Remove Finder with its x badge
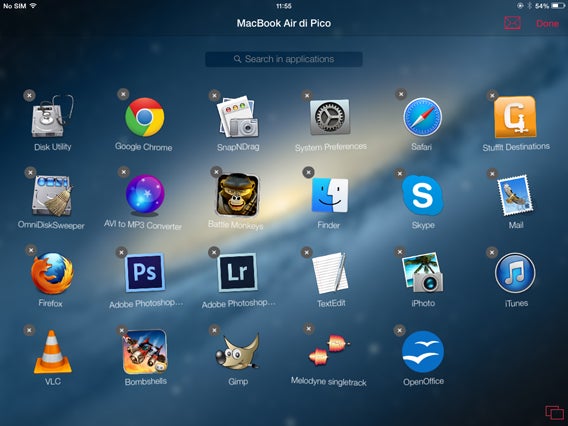Image resolution: width=568 pixels, height=426 pixels. (308, 172)
